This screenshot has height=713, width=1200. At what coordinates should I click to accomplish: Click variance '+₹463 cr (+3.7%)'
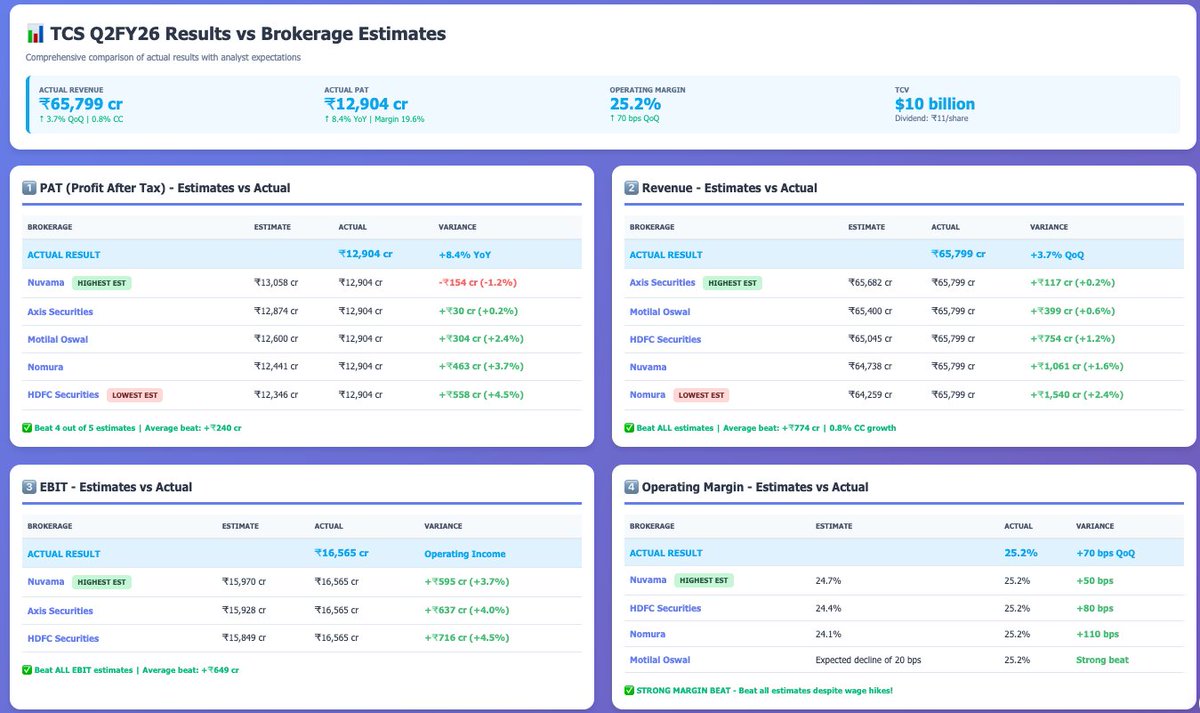[480, 367]
